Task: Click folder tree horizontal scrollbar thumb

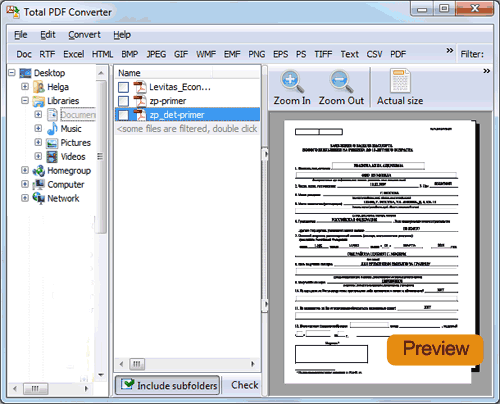Action: [36, 389]
